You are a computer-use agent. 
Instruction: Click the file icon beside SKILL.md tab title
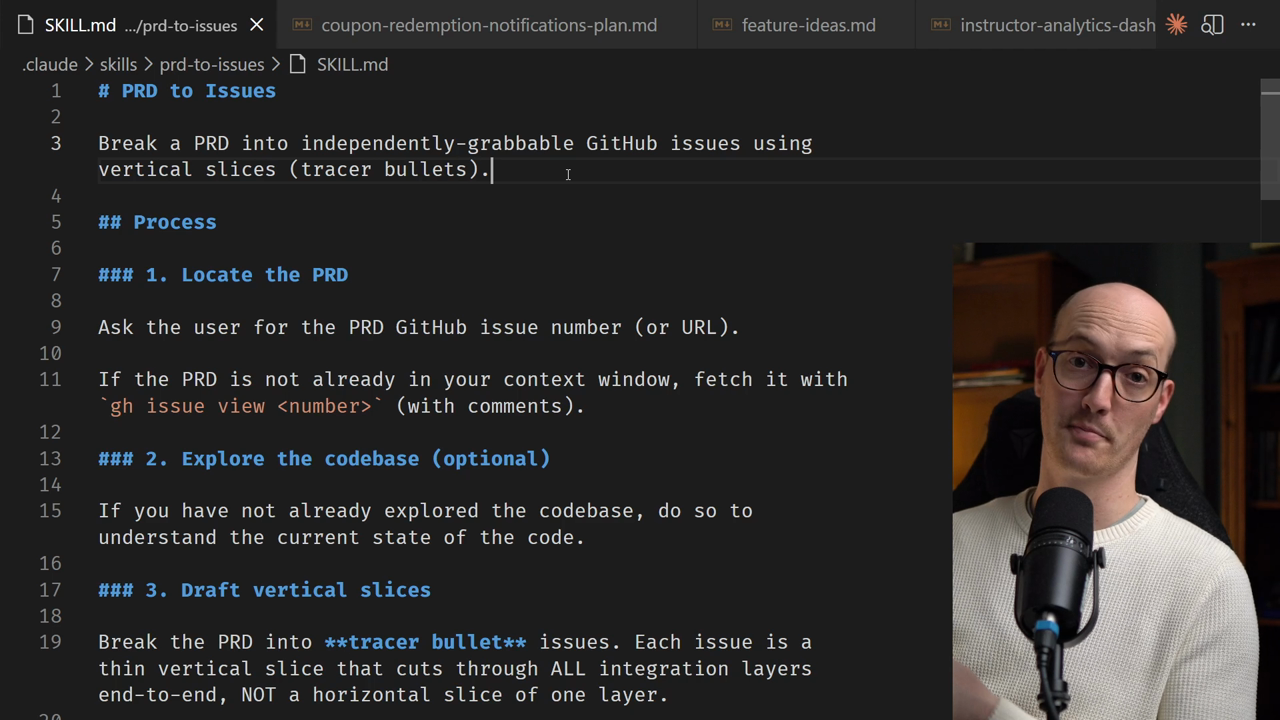point(26,25)
